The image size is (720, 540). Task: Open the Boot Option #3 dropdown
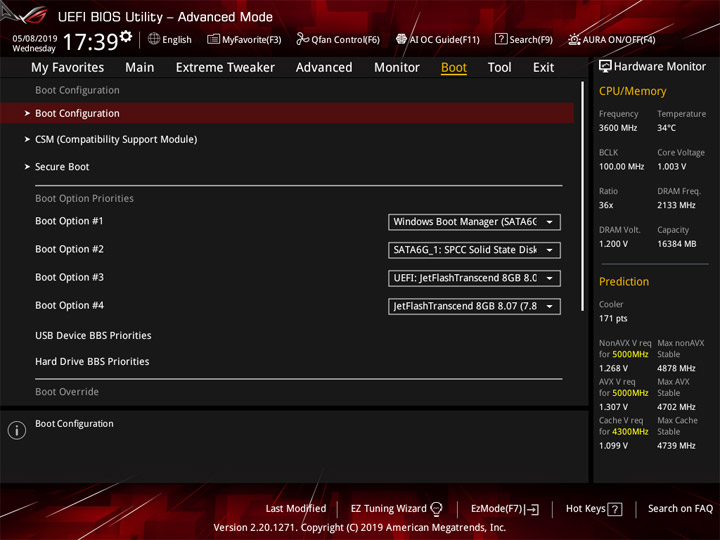click(474, 278)
